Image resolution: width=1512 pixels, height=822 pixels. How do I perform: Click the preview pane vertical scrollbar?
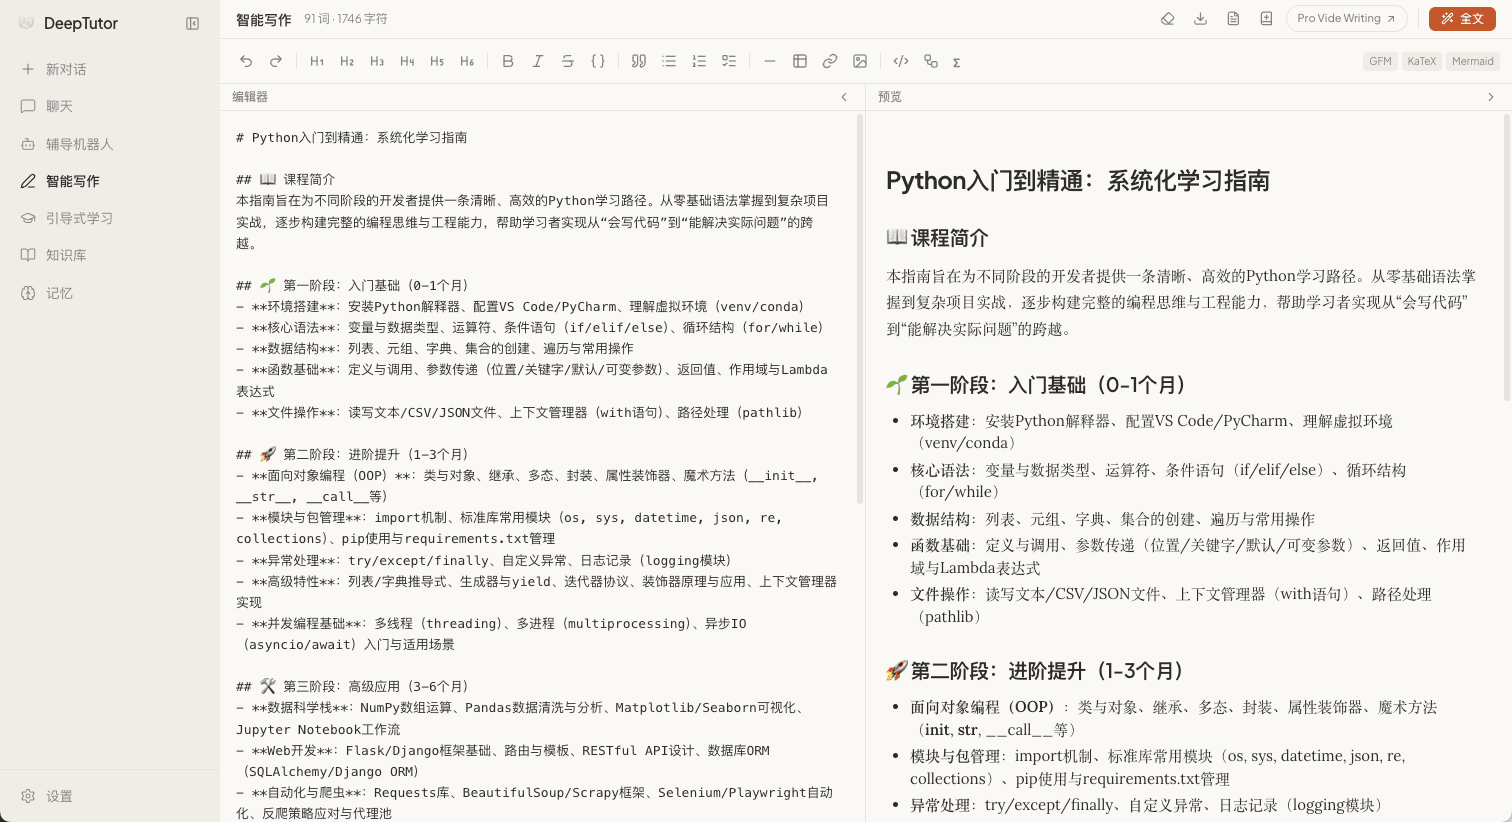tap(1507, 257)
